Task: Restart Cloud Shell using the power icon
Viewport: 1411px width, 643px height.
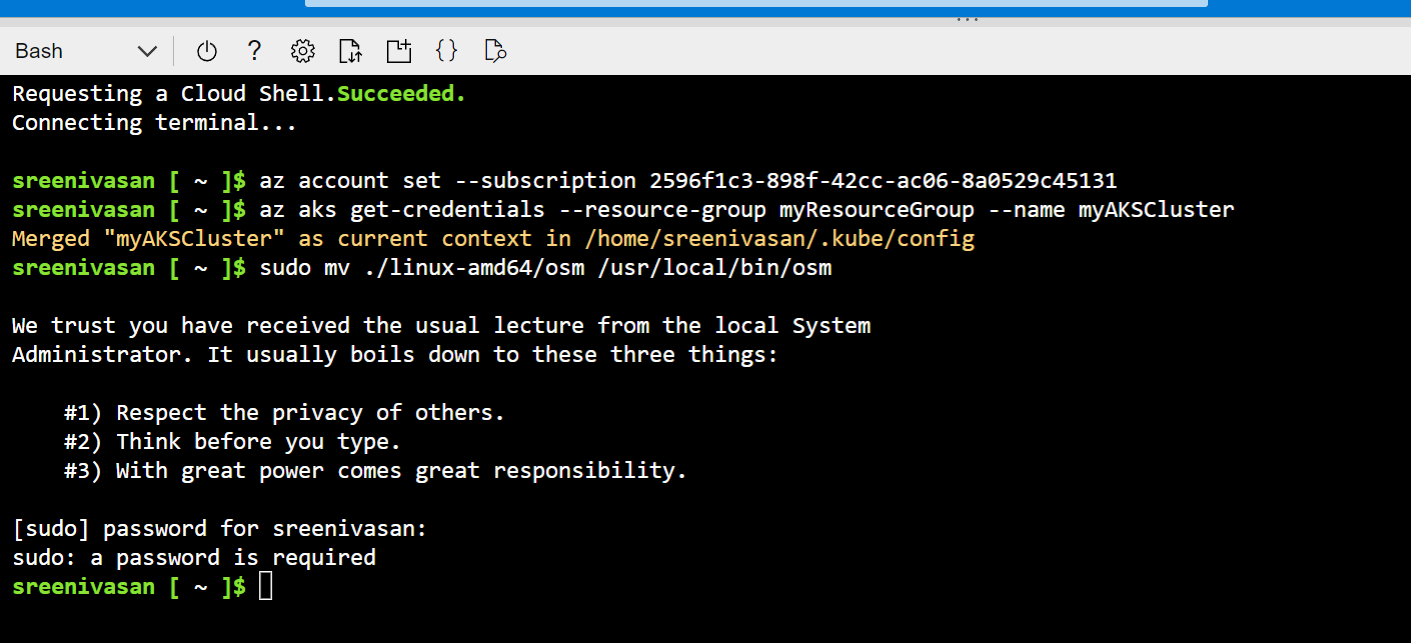Action: [207, 50]
